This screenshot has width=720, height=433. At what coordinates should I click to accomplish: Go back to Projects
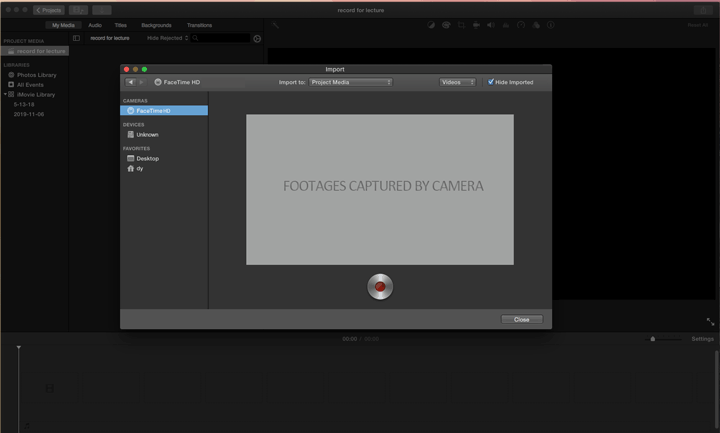(48, 10)
